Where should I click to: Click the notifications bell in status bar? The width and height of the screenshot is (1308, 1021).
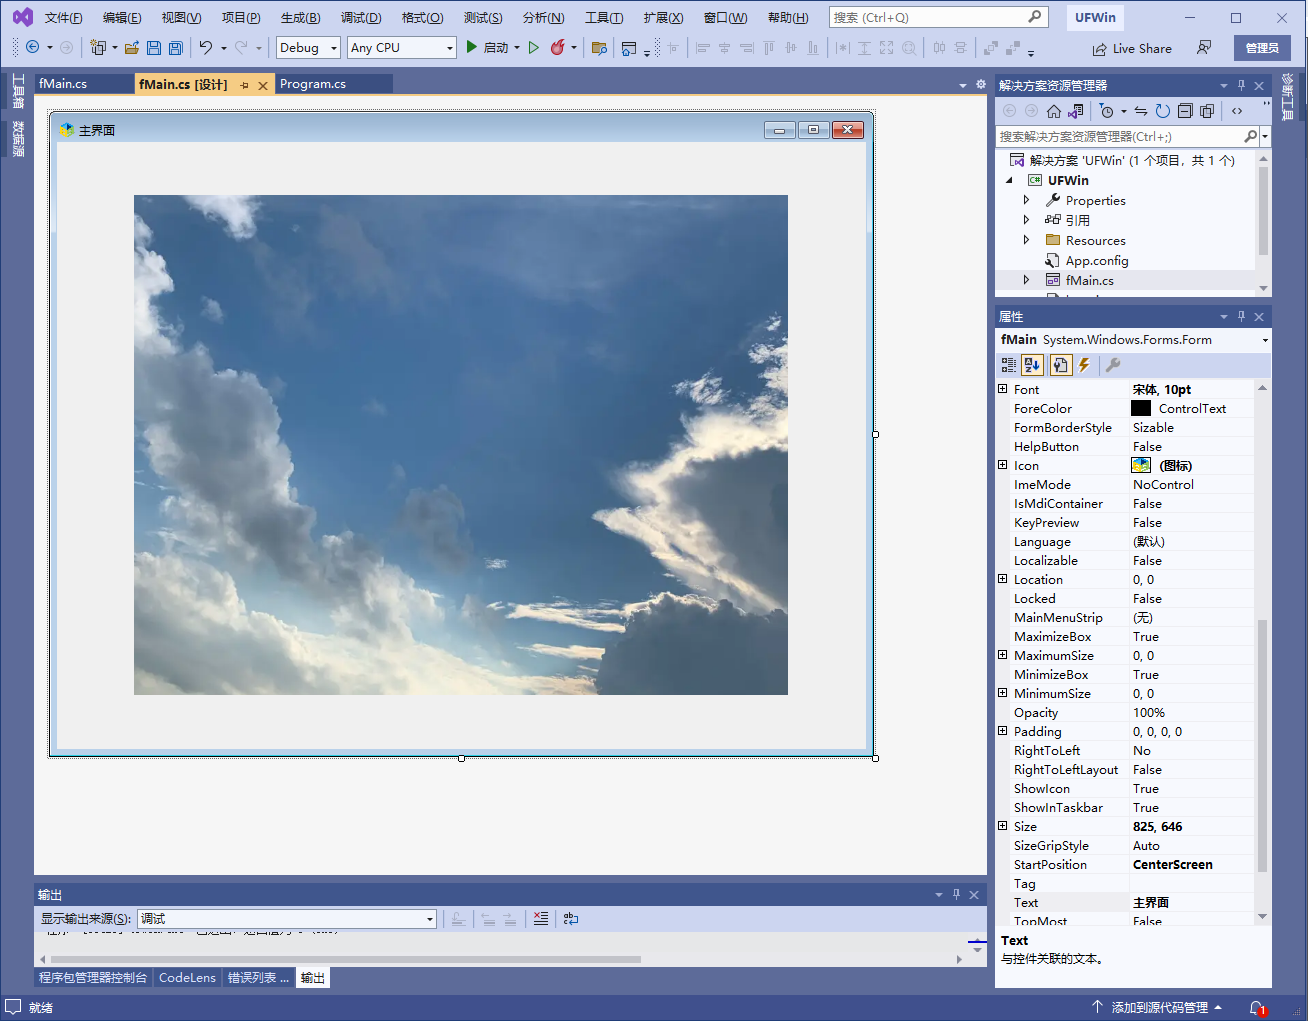coord(1258,1008)
